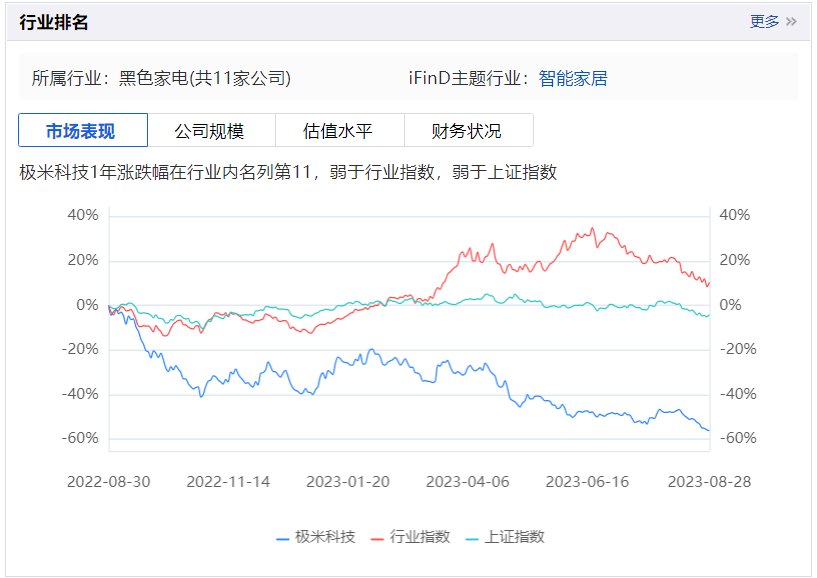Switch to the 市场表现 tab

point(83,131)
